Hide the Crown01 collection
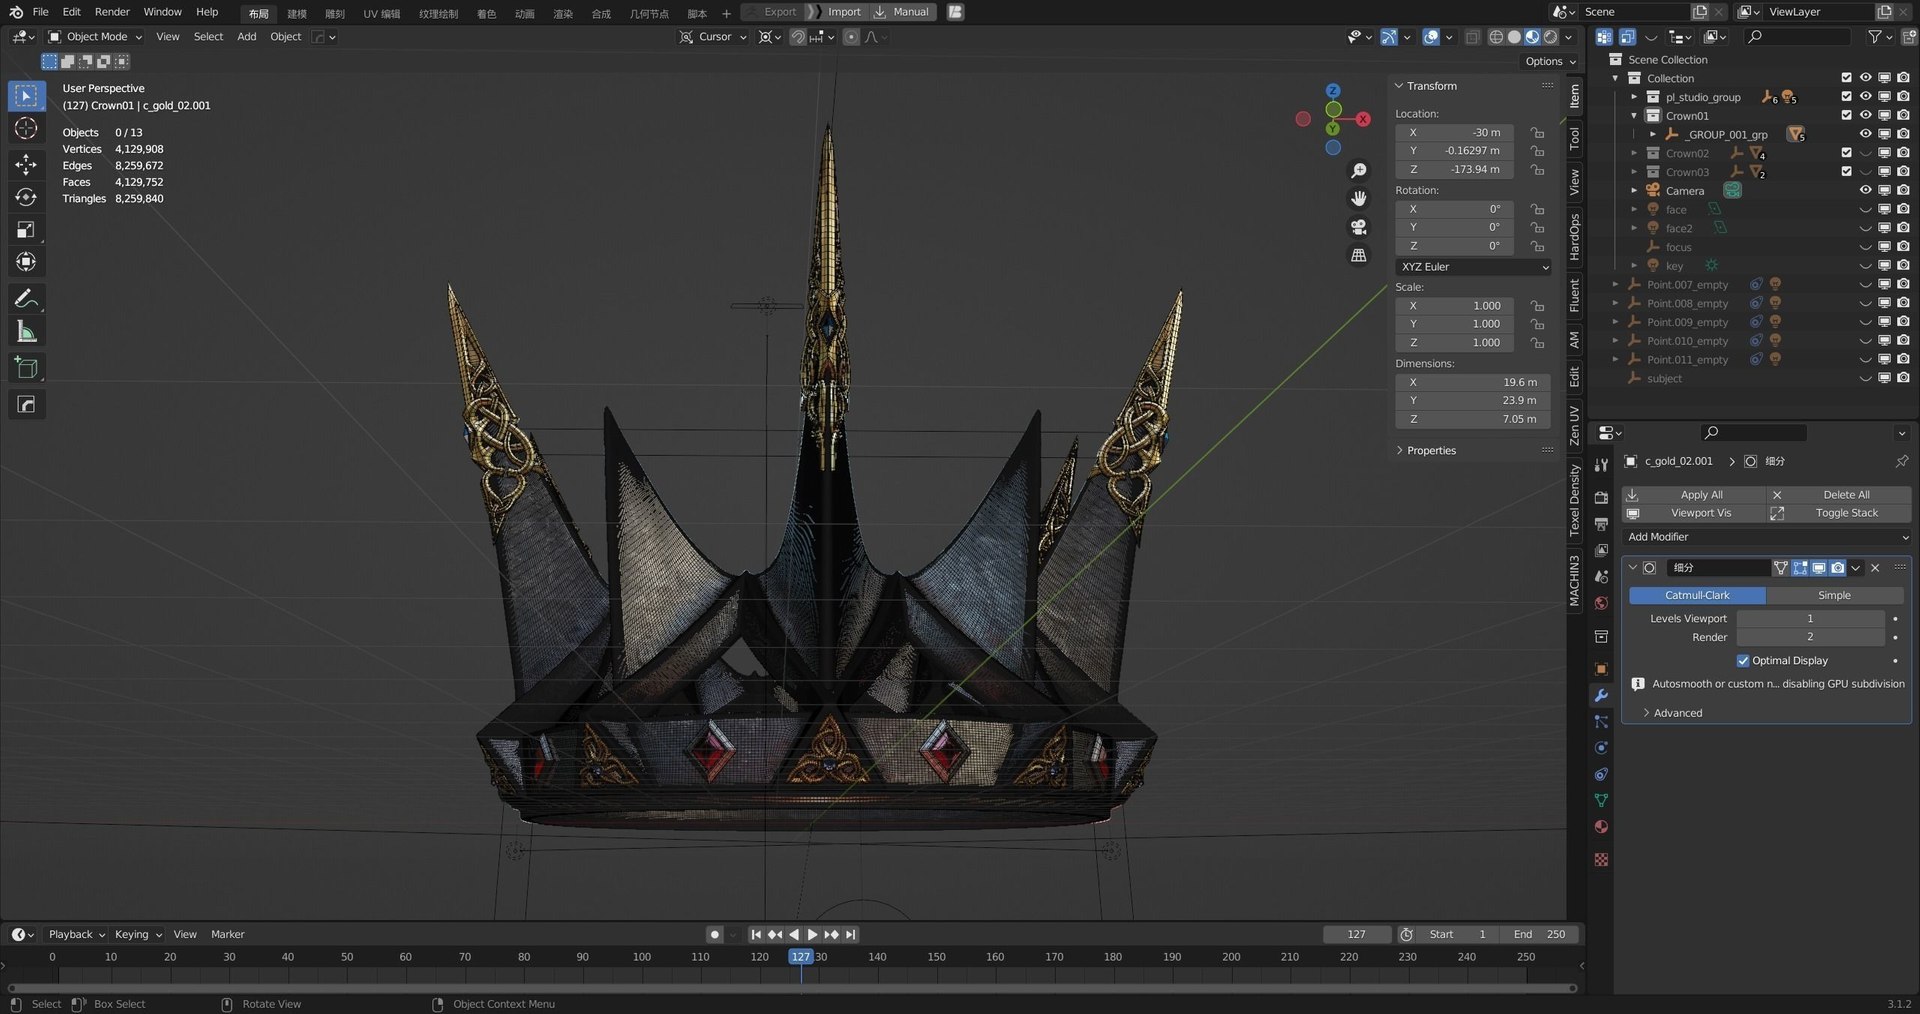This screenshot has height=1014, width=1920. 1865,116
